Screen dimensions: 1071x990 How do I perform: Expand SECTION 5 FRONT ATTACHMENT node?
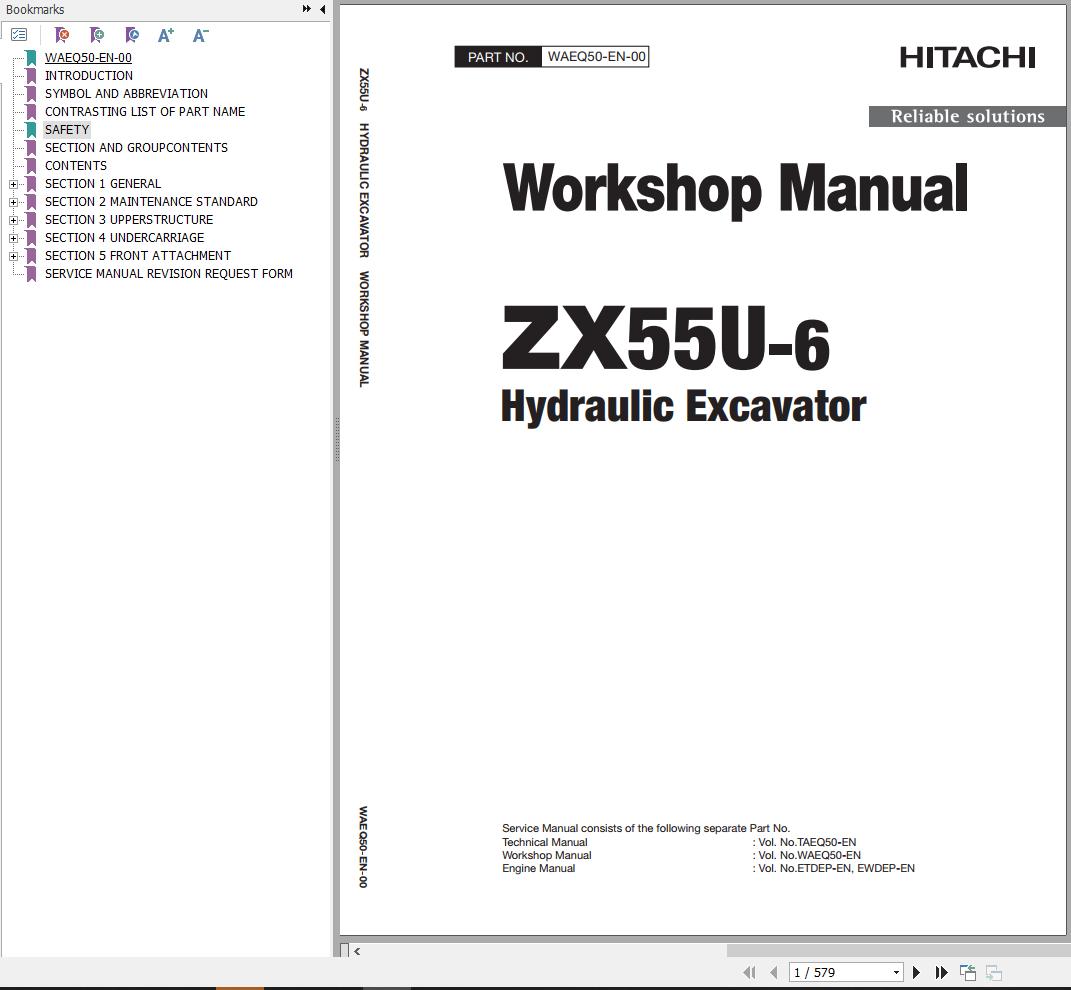(x=13, y=256)
